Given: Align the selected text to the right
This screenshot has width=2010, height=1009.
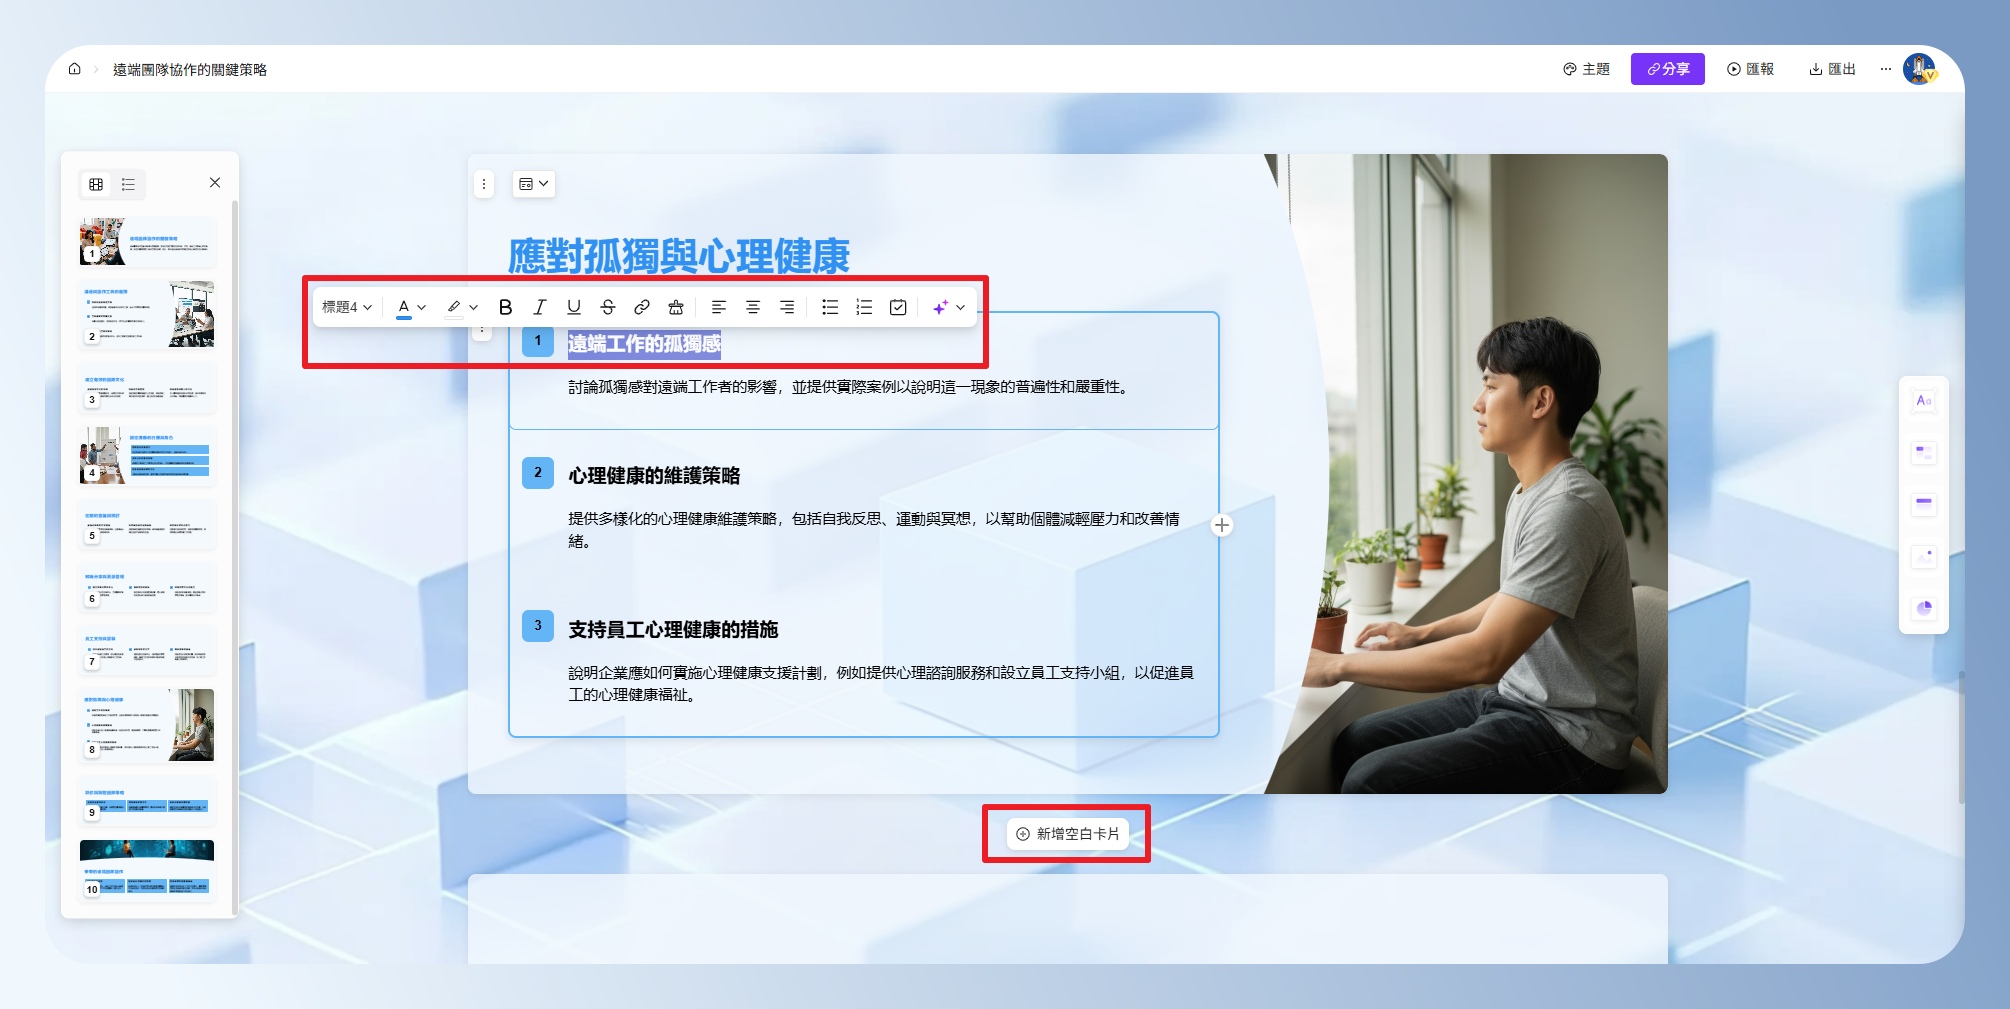Looking at the screenshot, I should click(787, 307).
